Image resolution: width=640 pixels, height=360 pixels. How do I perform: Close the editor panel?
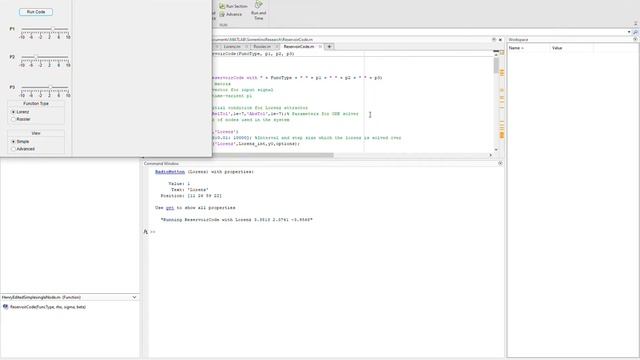point(500,40)
